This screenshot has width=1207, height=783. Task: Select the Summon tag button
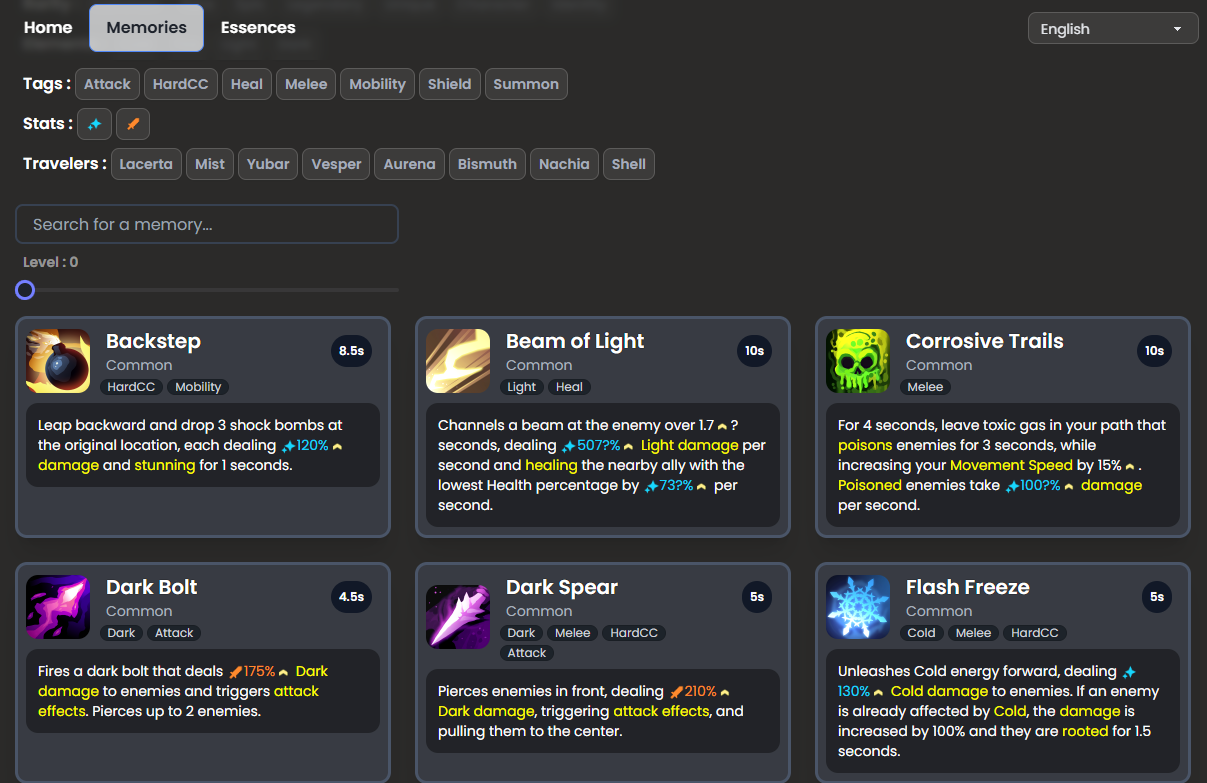click(526, 84)
